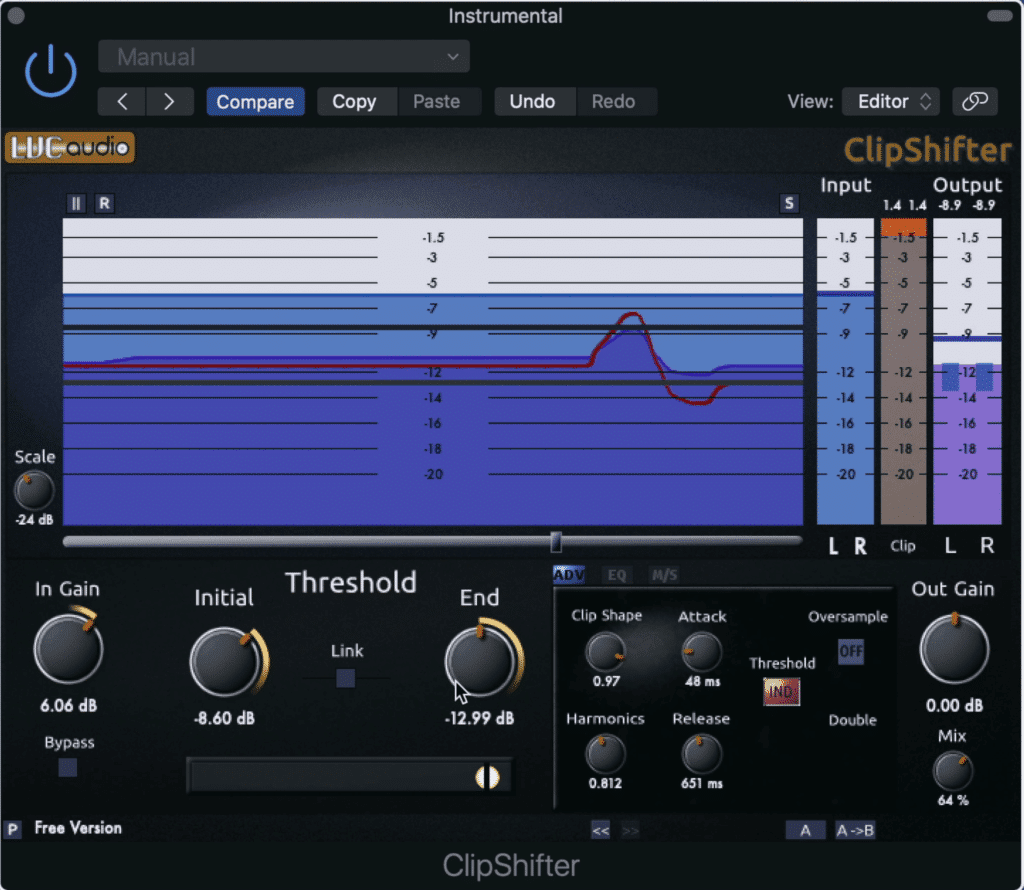
Task: Toggle the plugin power button
Action: 51,72
